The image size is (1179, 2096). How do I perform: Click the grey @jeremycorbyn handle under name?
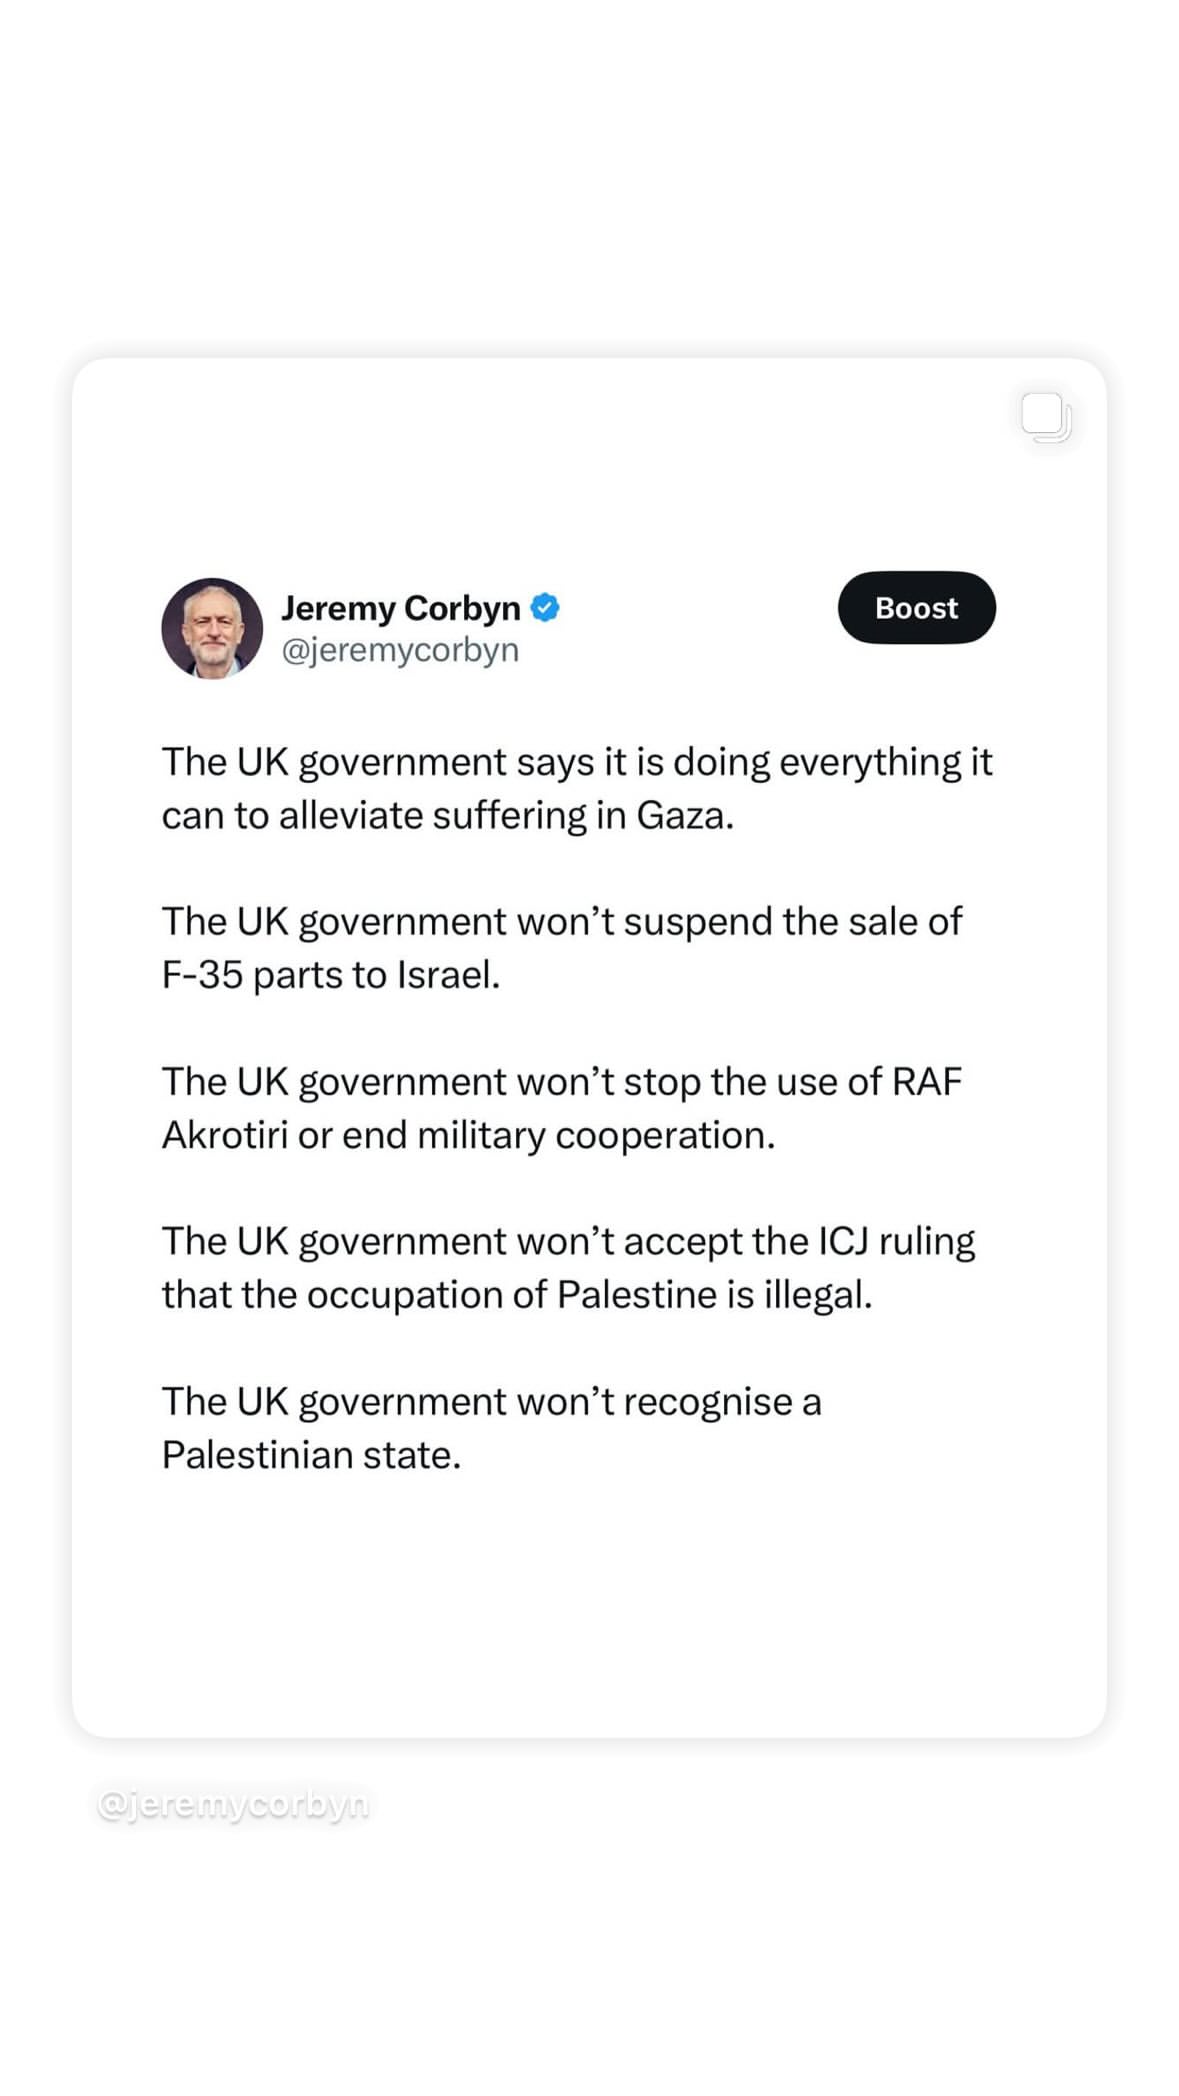click(x=400, y=650)
